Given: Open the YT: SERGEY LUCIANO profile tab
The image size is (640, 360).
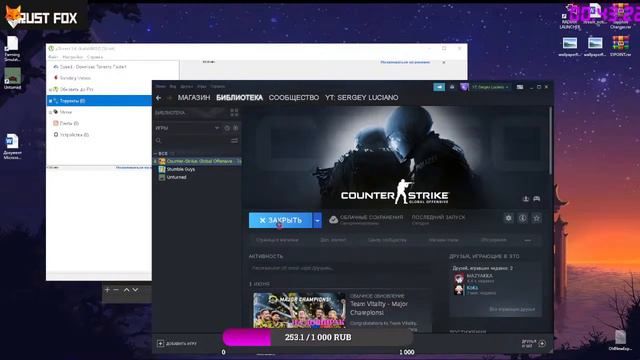Looking at the screenshot, I should [x=362, y=98].
